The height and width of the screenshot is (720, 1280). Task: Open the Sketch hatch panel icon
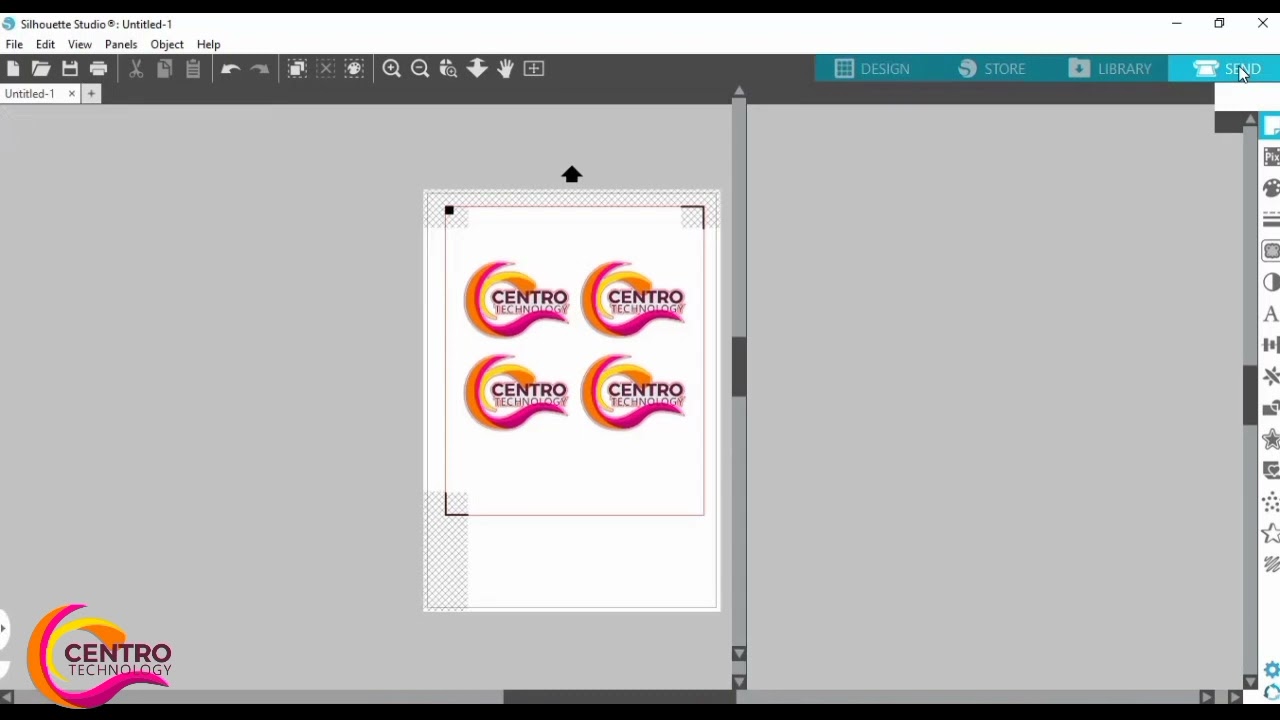pos(1271,564)
